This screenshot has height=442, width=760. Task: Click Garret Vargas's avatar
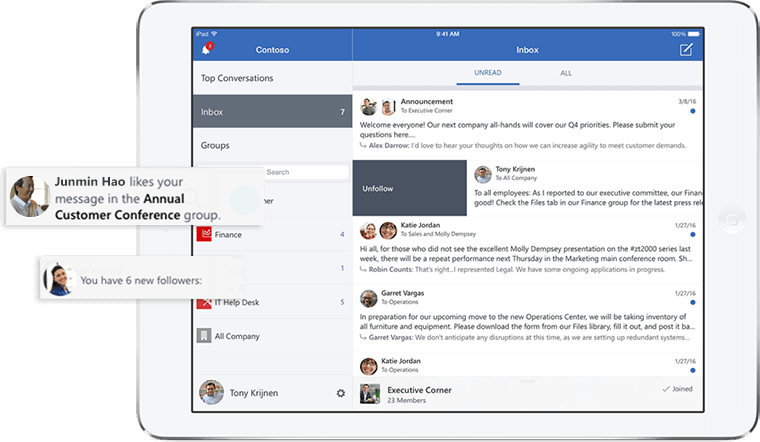pyautogui.click(x=368, y=299)
